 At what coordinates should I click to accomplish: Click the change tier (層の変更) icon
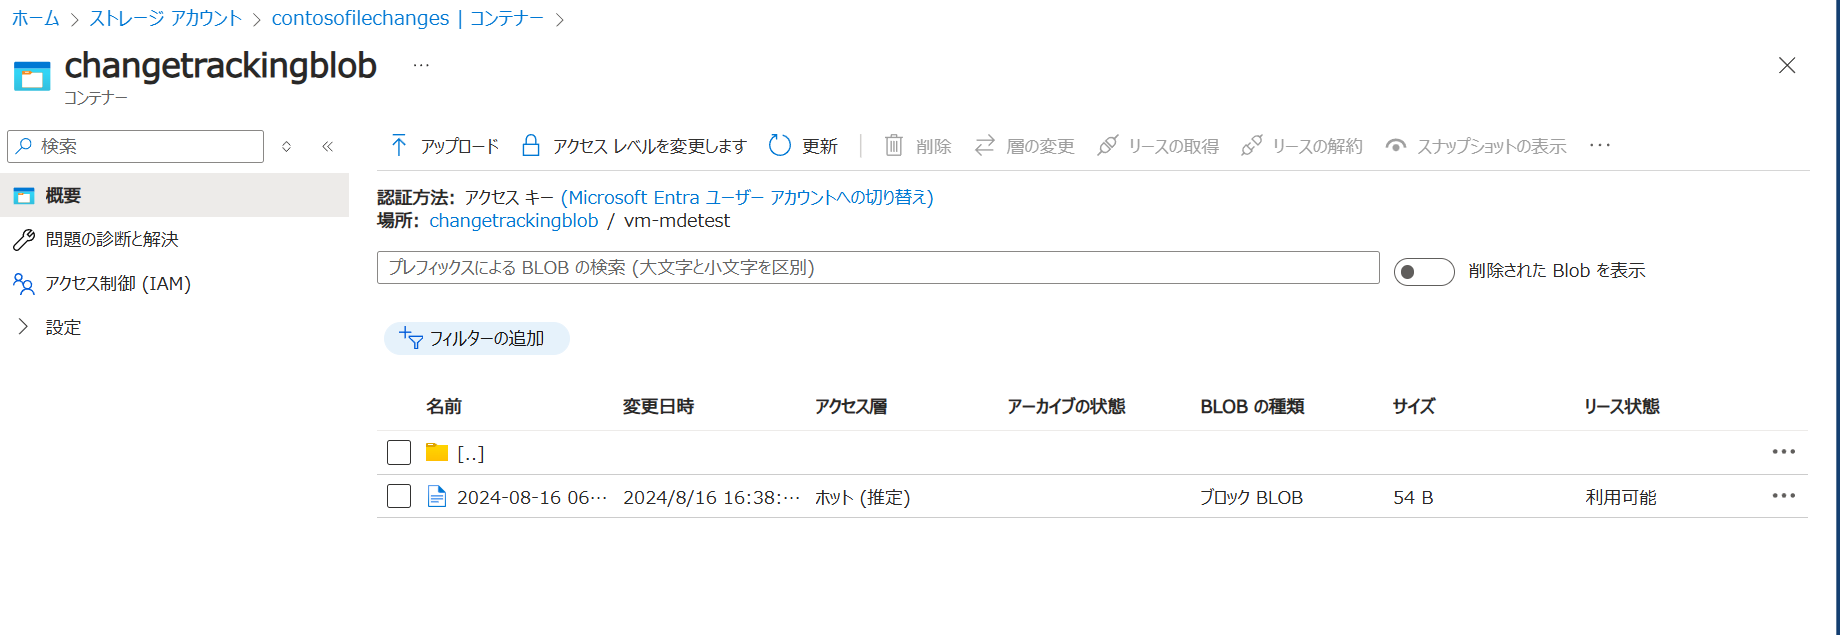coord(985,146)
